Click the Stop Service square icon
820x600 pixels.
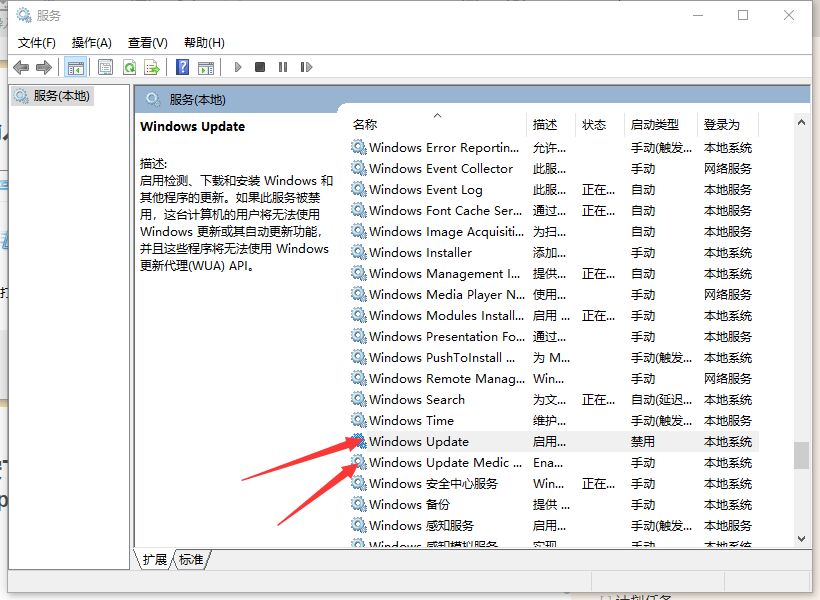pos(260,67)
